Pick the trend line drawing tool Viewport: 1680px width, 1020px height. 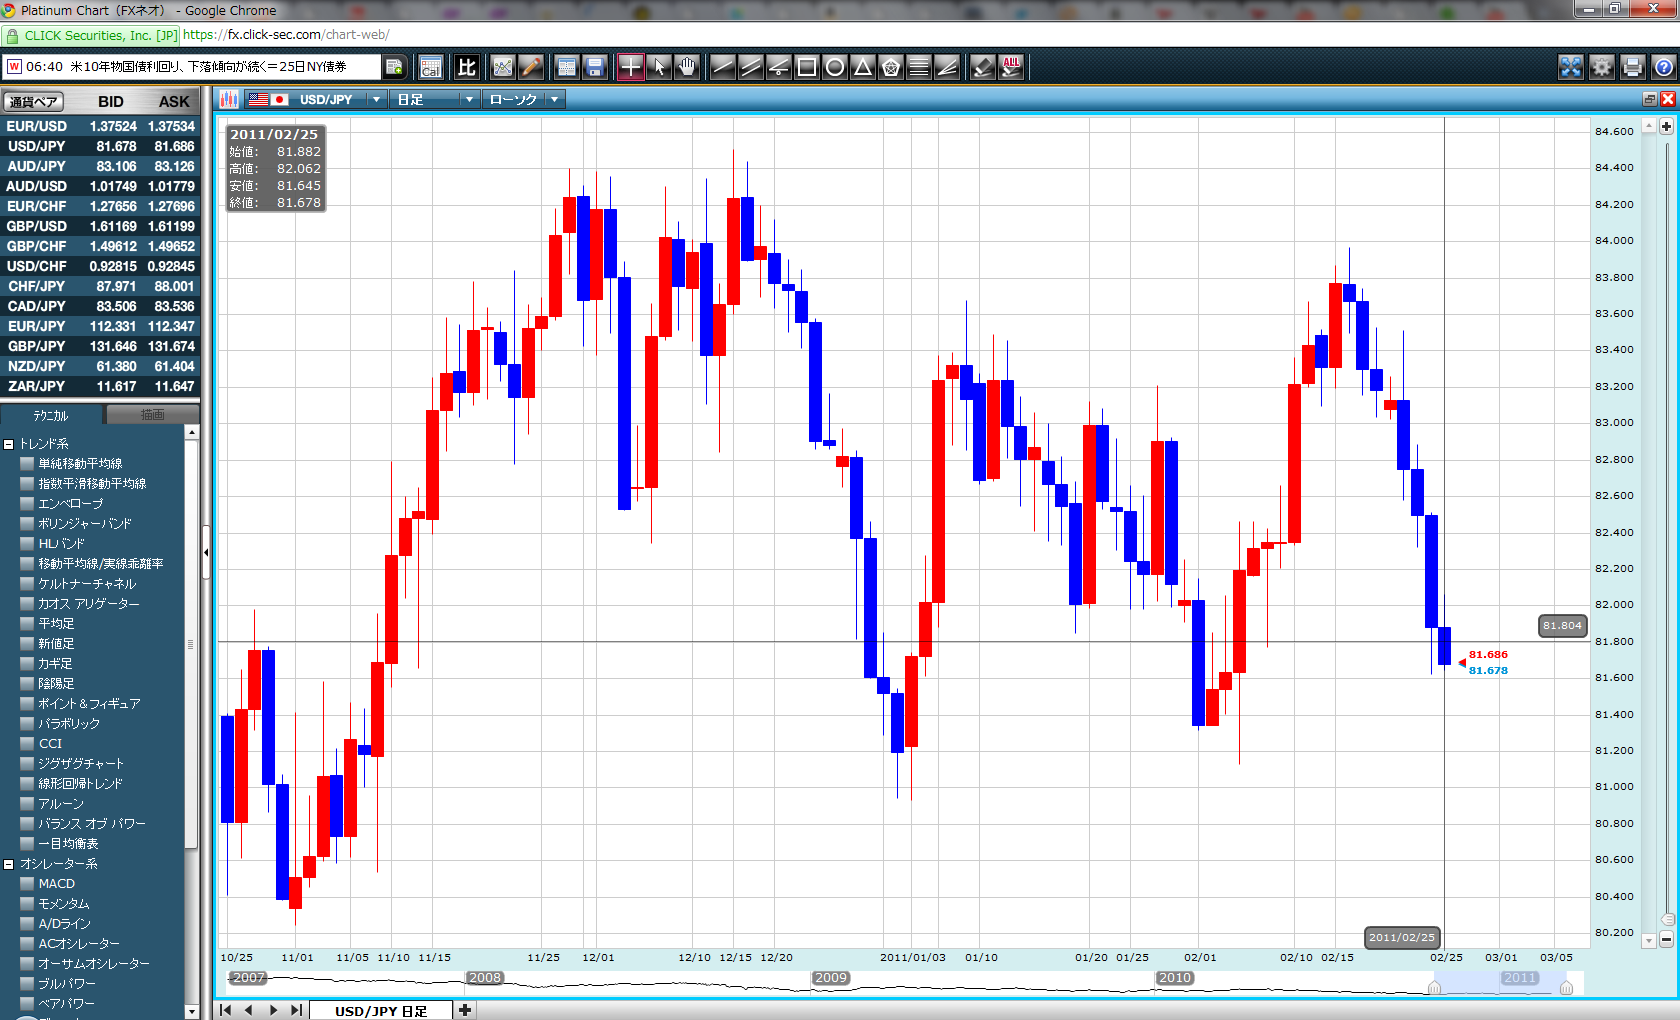point(722,67)
